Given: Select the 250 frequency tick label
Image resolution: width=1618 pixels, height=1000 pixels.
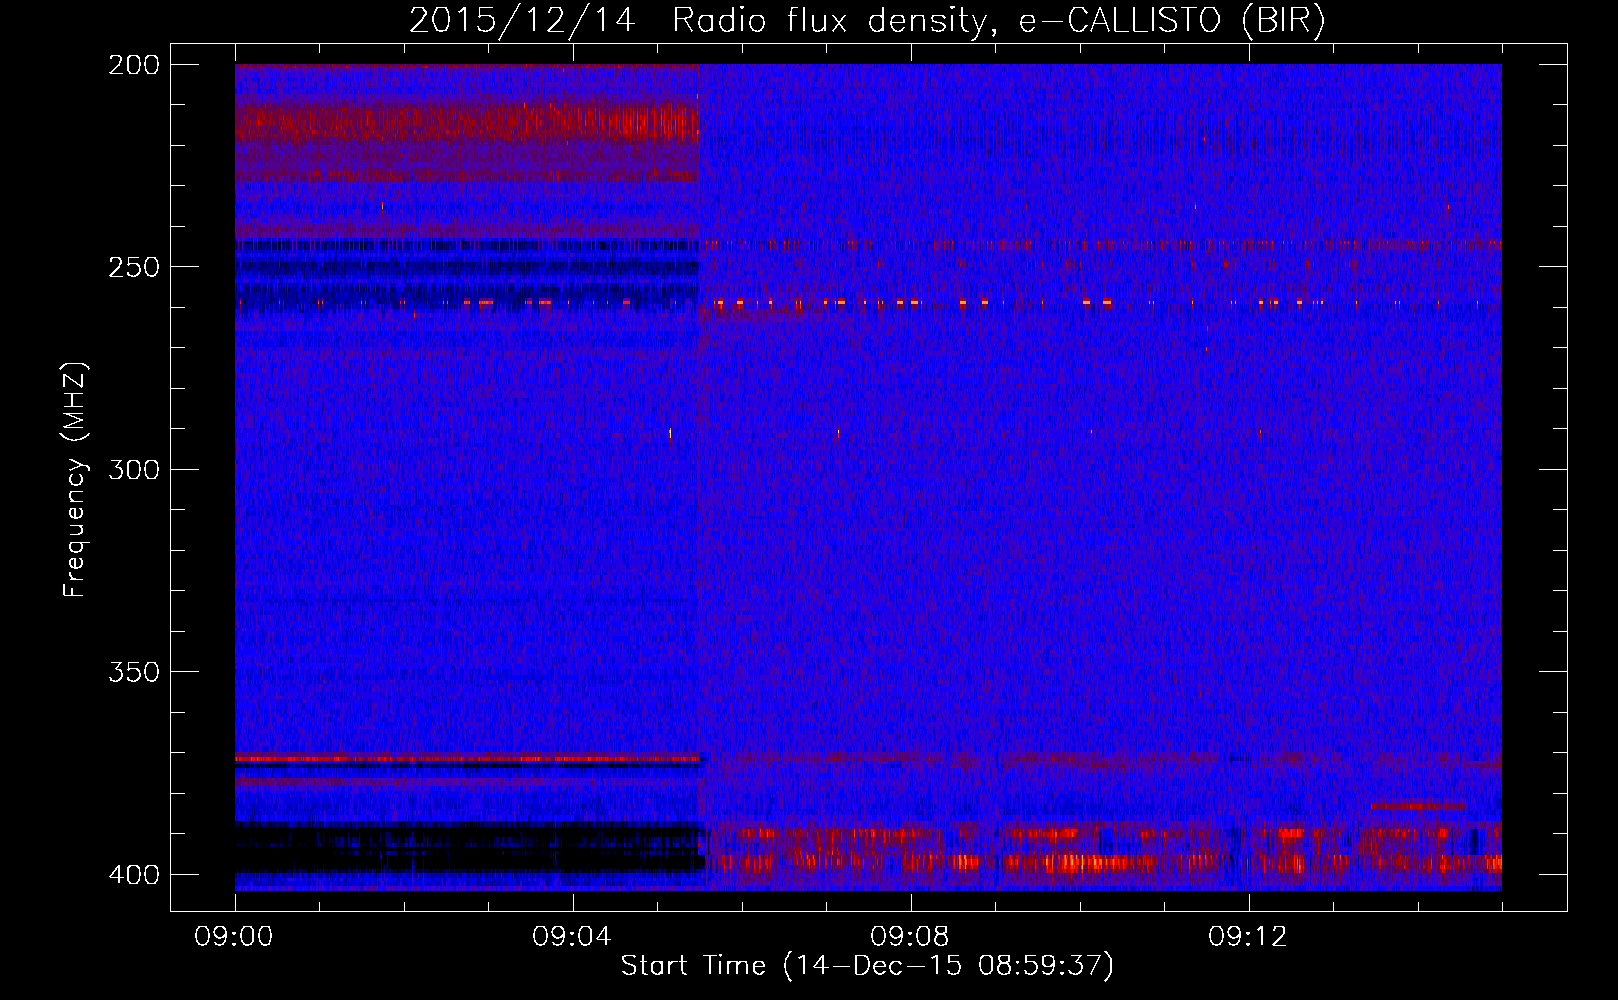Looking at the screenshot, I should 133,267.
